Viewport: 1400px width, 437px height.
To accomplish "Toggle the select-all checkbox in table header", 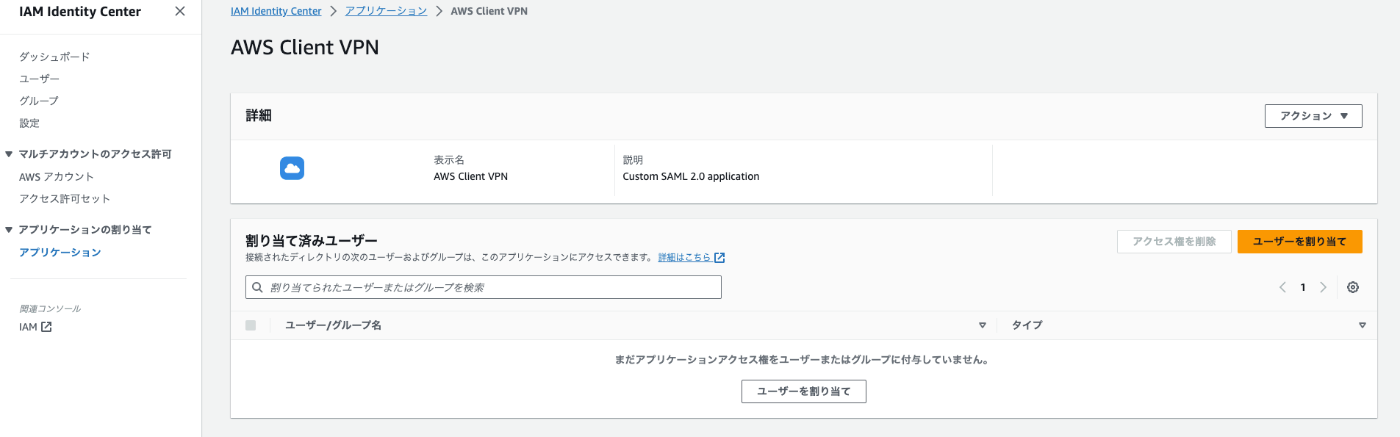I will click(x=250, y=325).
